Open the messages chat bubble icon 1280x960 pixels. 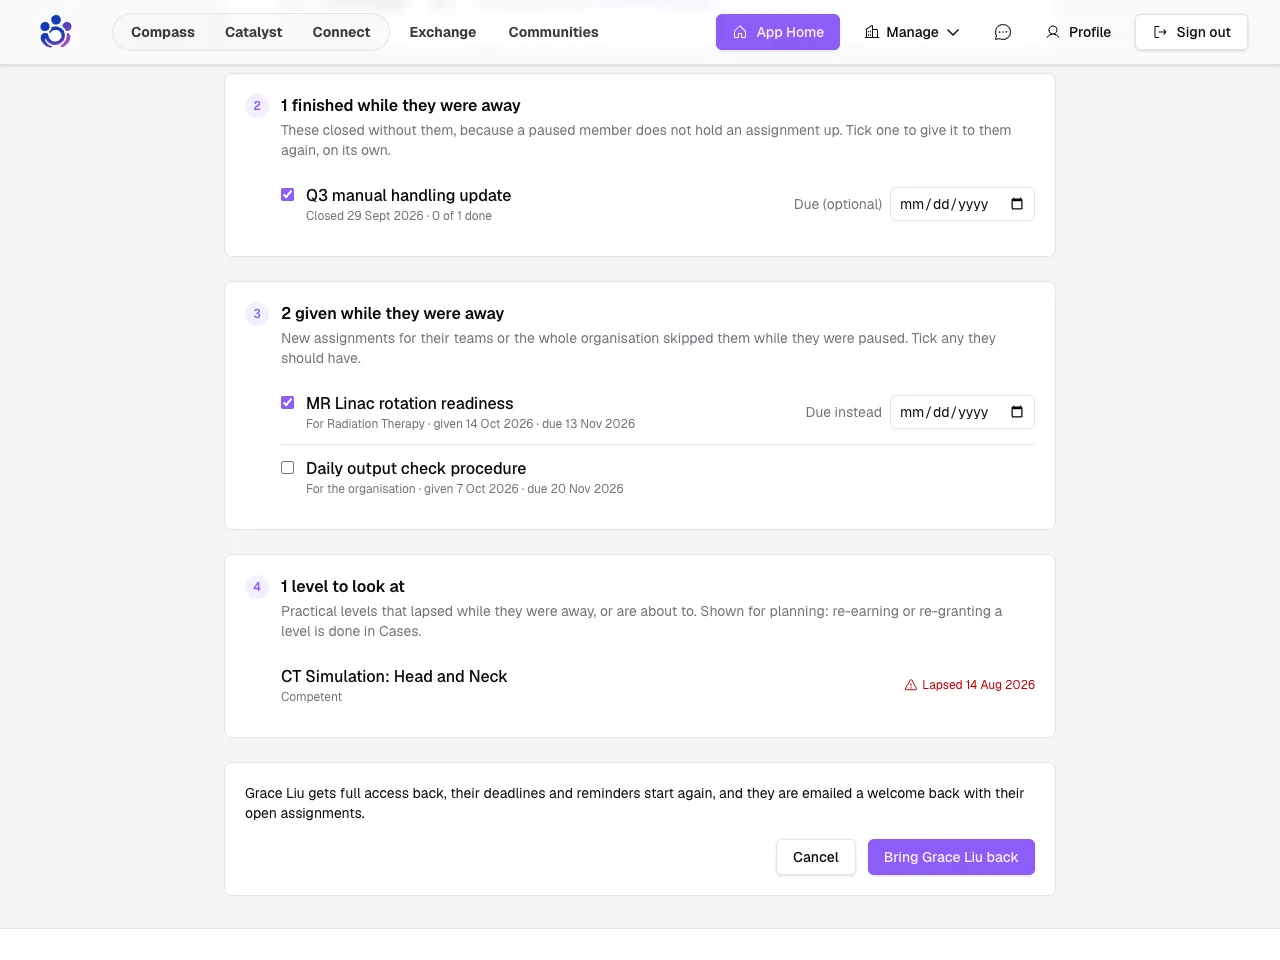tap(1003, 32)
